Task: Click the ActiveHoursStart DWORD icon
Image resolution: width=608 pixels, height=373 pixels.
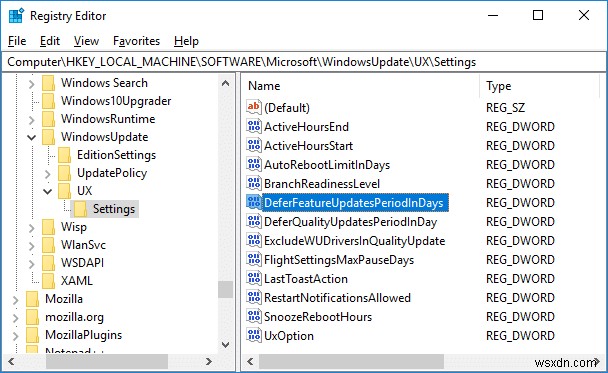Action: click(x=254, y=145)
